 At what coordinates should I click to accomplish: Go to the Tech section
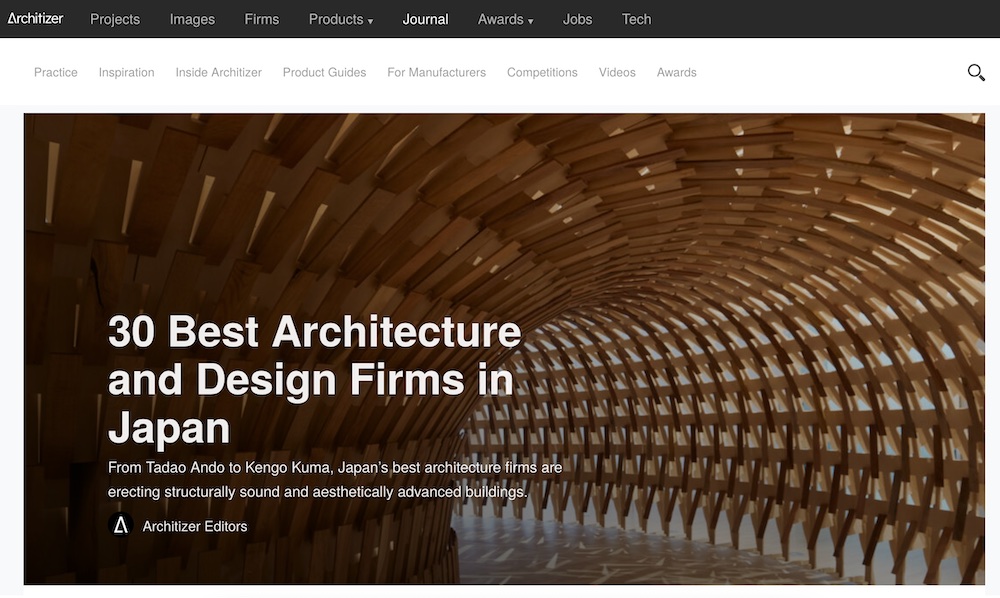pos(636,19)
